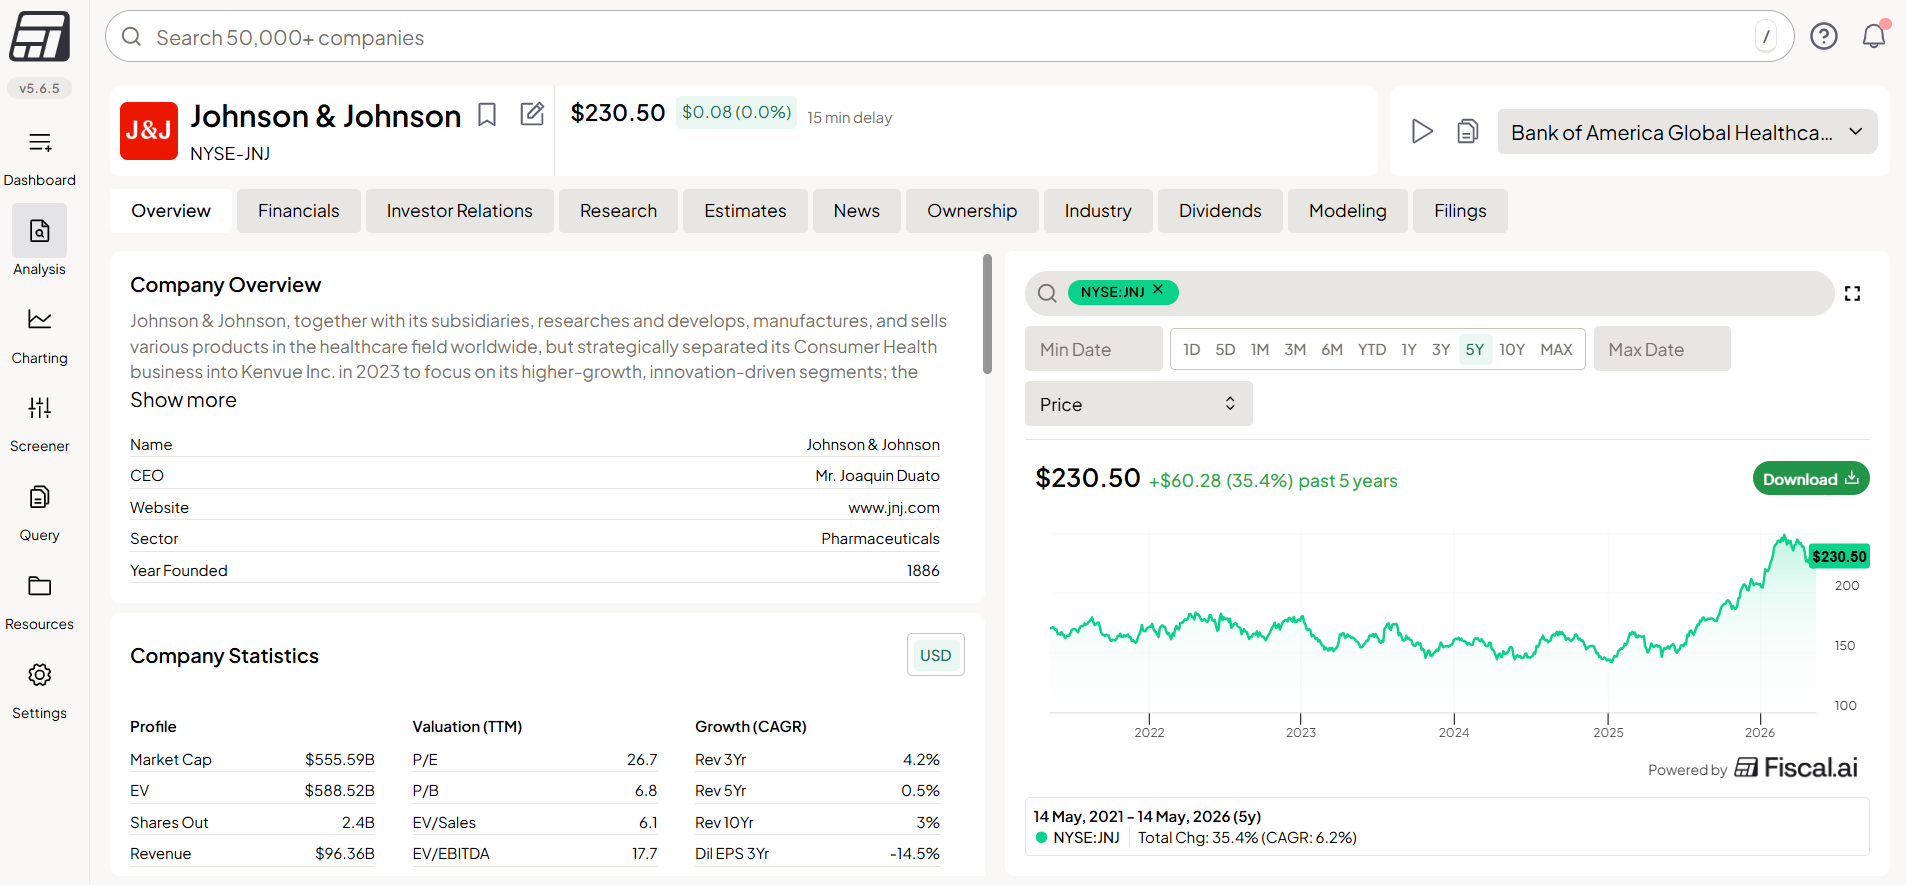This screenshot has width=1906, height=885.
Task: Select the 3Y chart range
Action: point(1441,350)
